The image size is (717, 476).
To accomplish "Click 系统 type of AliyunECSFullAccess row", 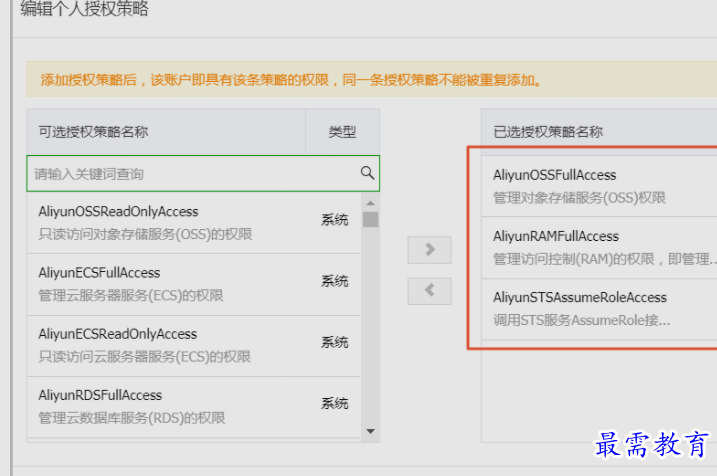I will [335, 281].
